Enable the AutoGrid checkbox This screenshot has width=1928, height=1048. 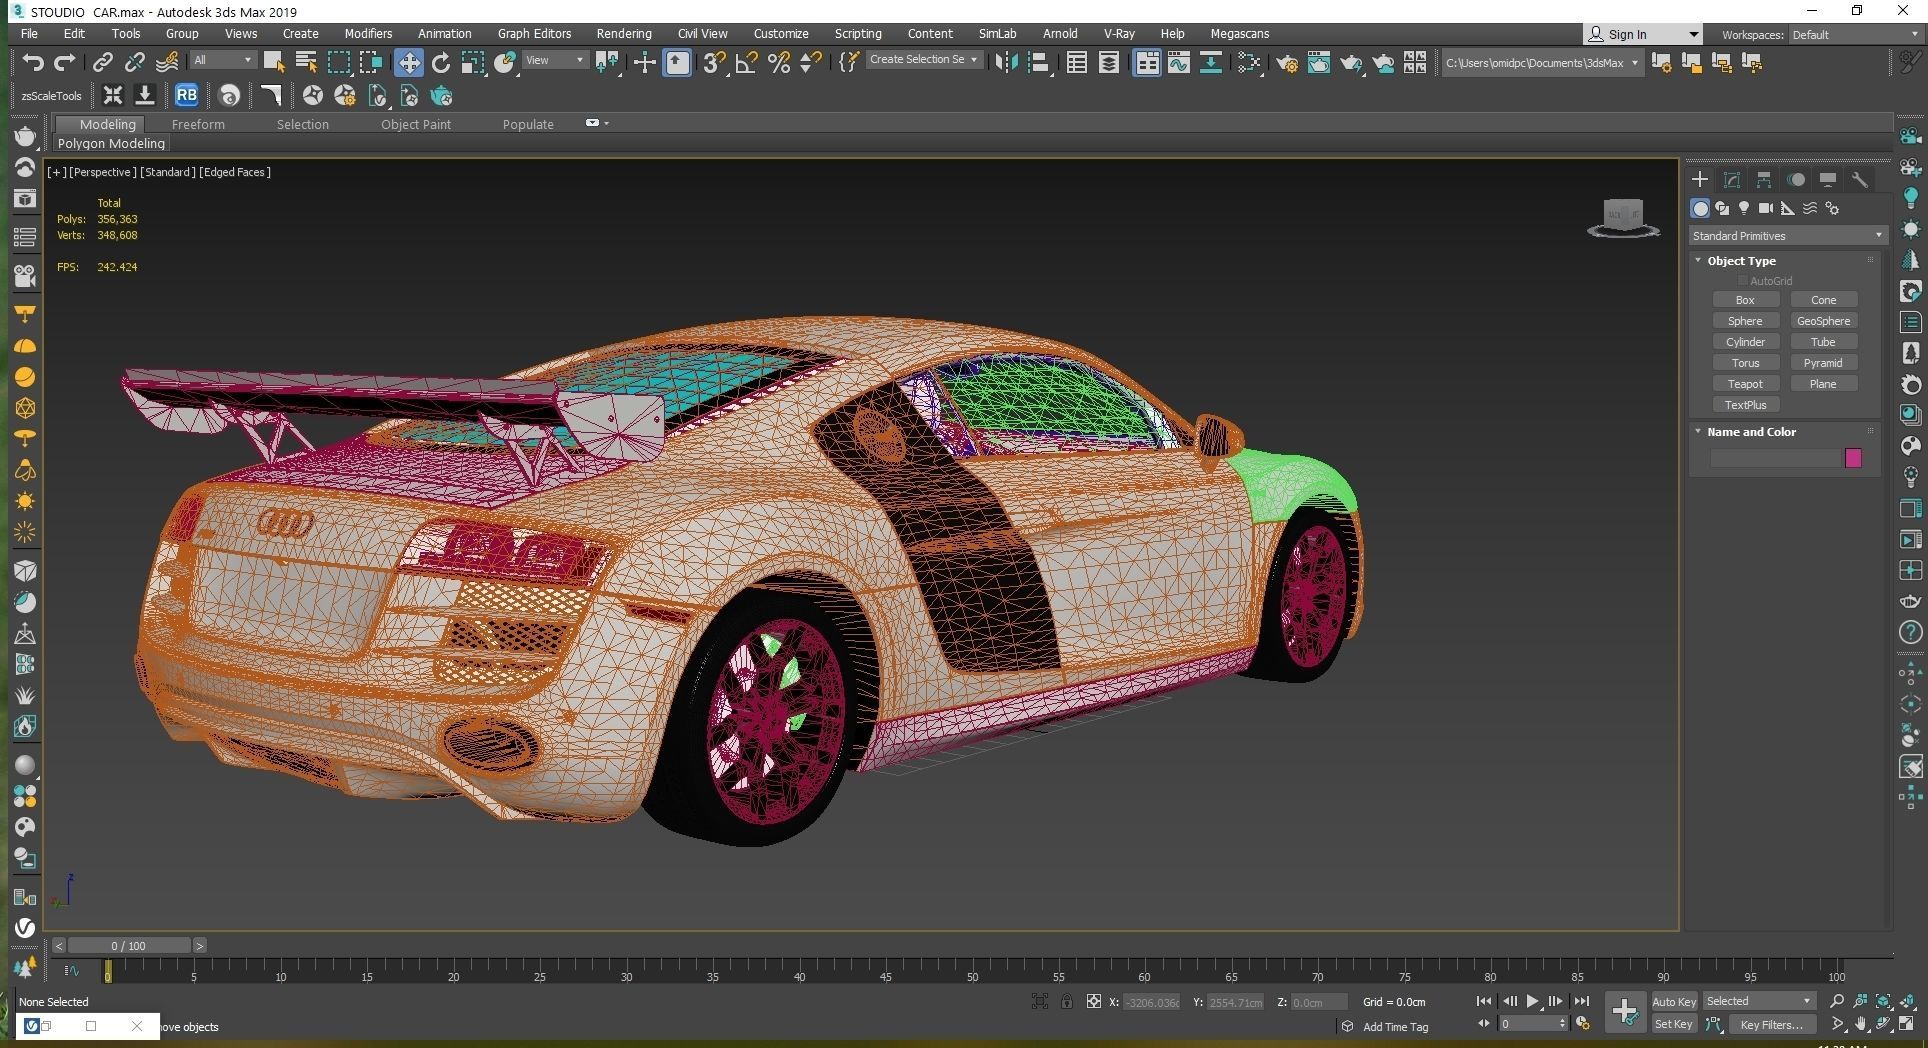coord(1743,281)
